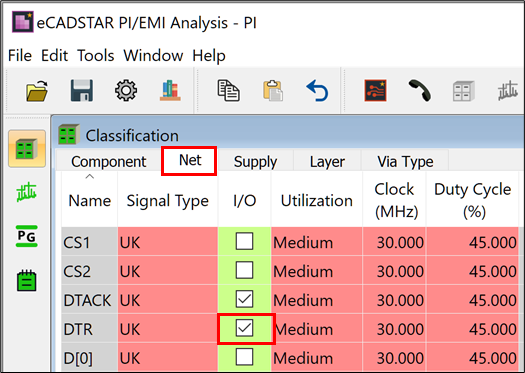The height and width of the screenshot is (373, 525).
Task: Select the CS1 net name cell
Action: [x=89, y=241]
